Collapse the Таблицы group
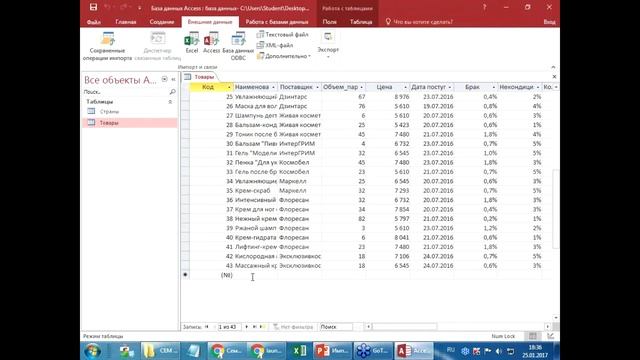The image size is (640, 360). [x=170, y=102]
